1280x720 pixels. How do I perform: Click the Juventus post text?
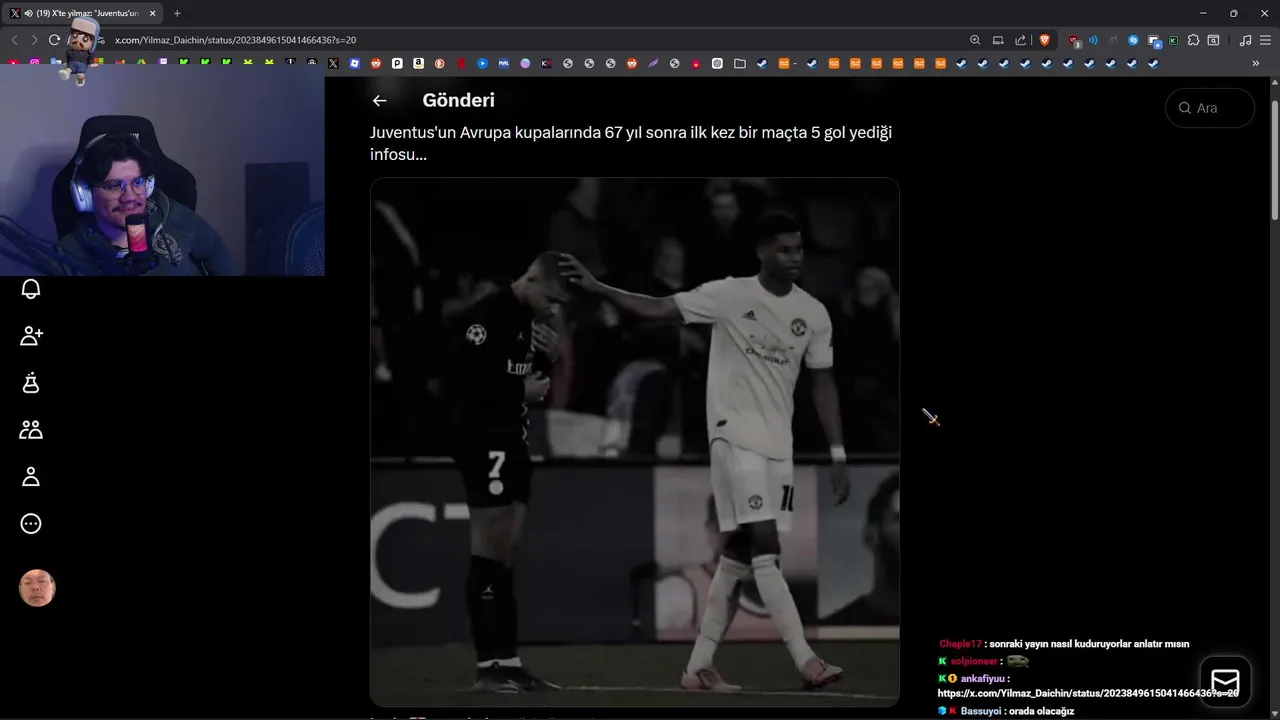631,143
